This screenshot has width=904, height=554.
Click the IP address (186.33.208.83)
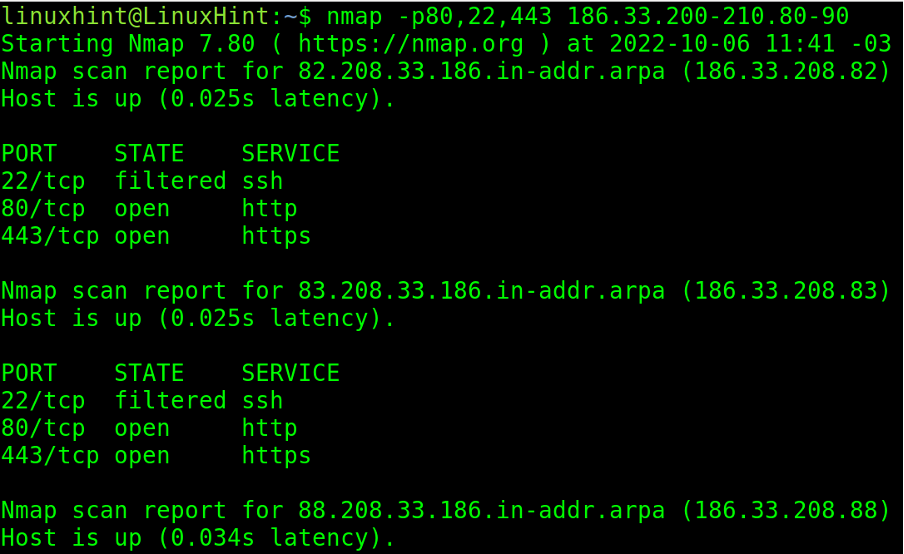click(786, 292)
